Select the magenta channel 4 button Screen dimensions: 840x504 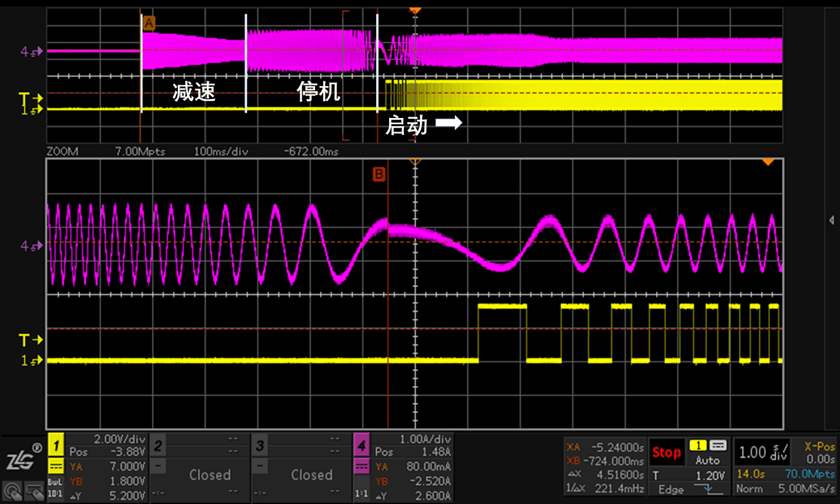pos(360,443)
